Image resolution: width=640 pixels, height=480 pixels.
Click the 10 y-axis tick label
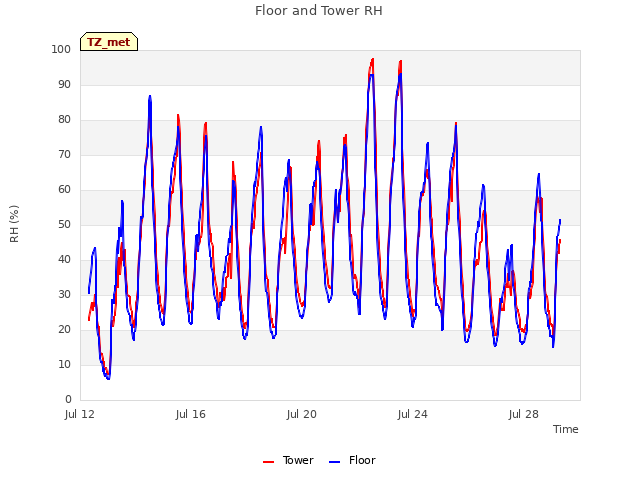click(x=64, y=364)
